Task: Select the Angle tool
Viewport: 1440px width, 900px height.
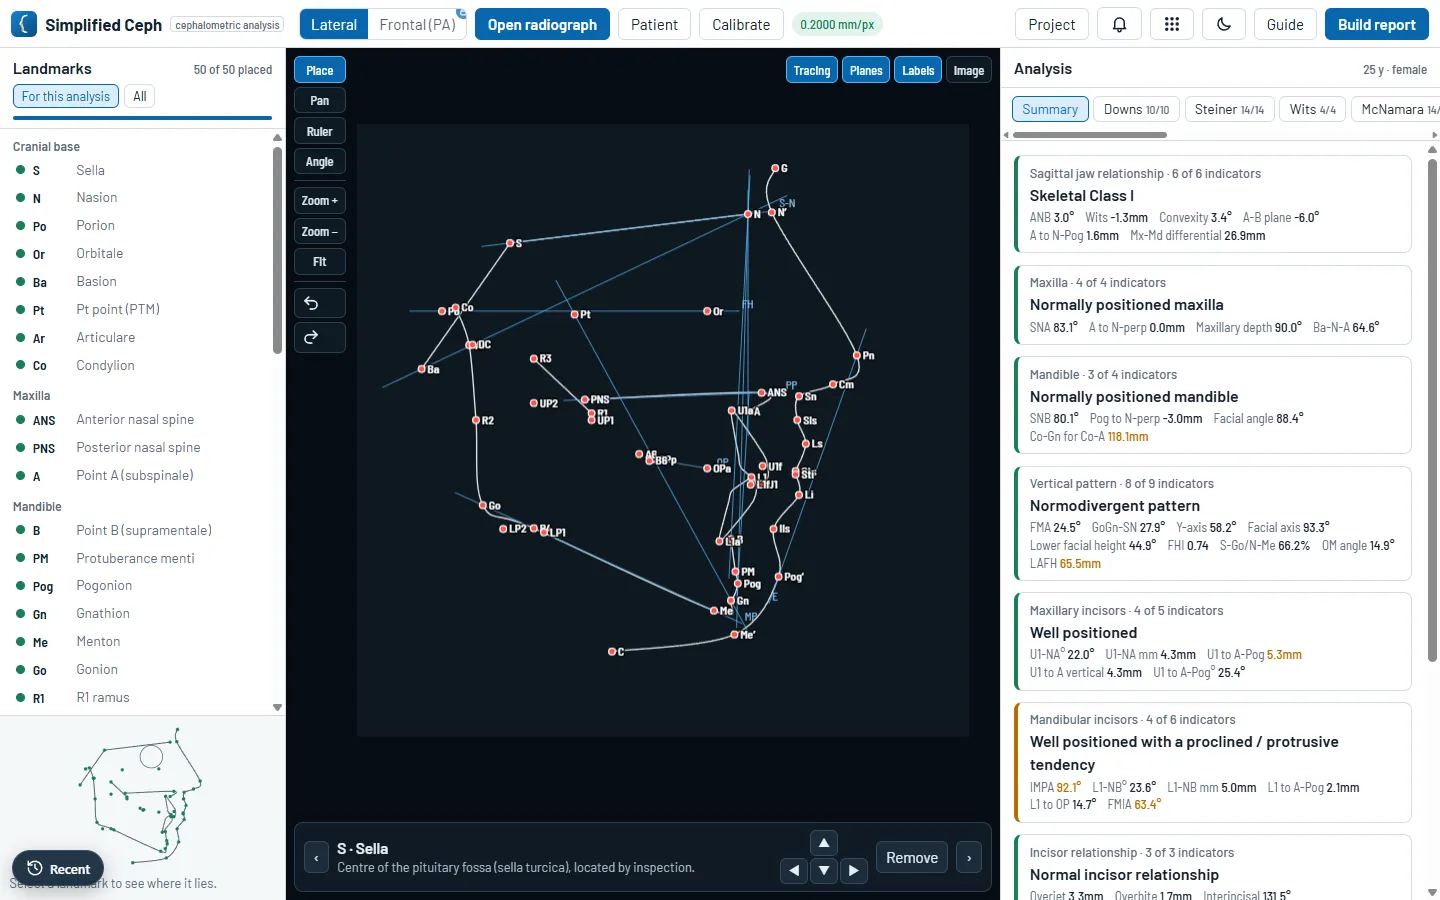Action: [320, 161]
